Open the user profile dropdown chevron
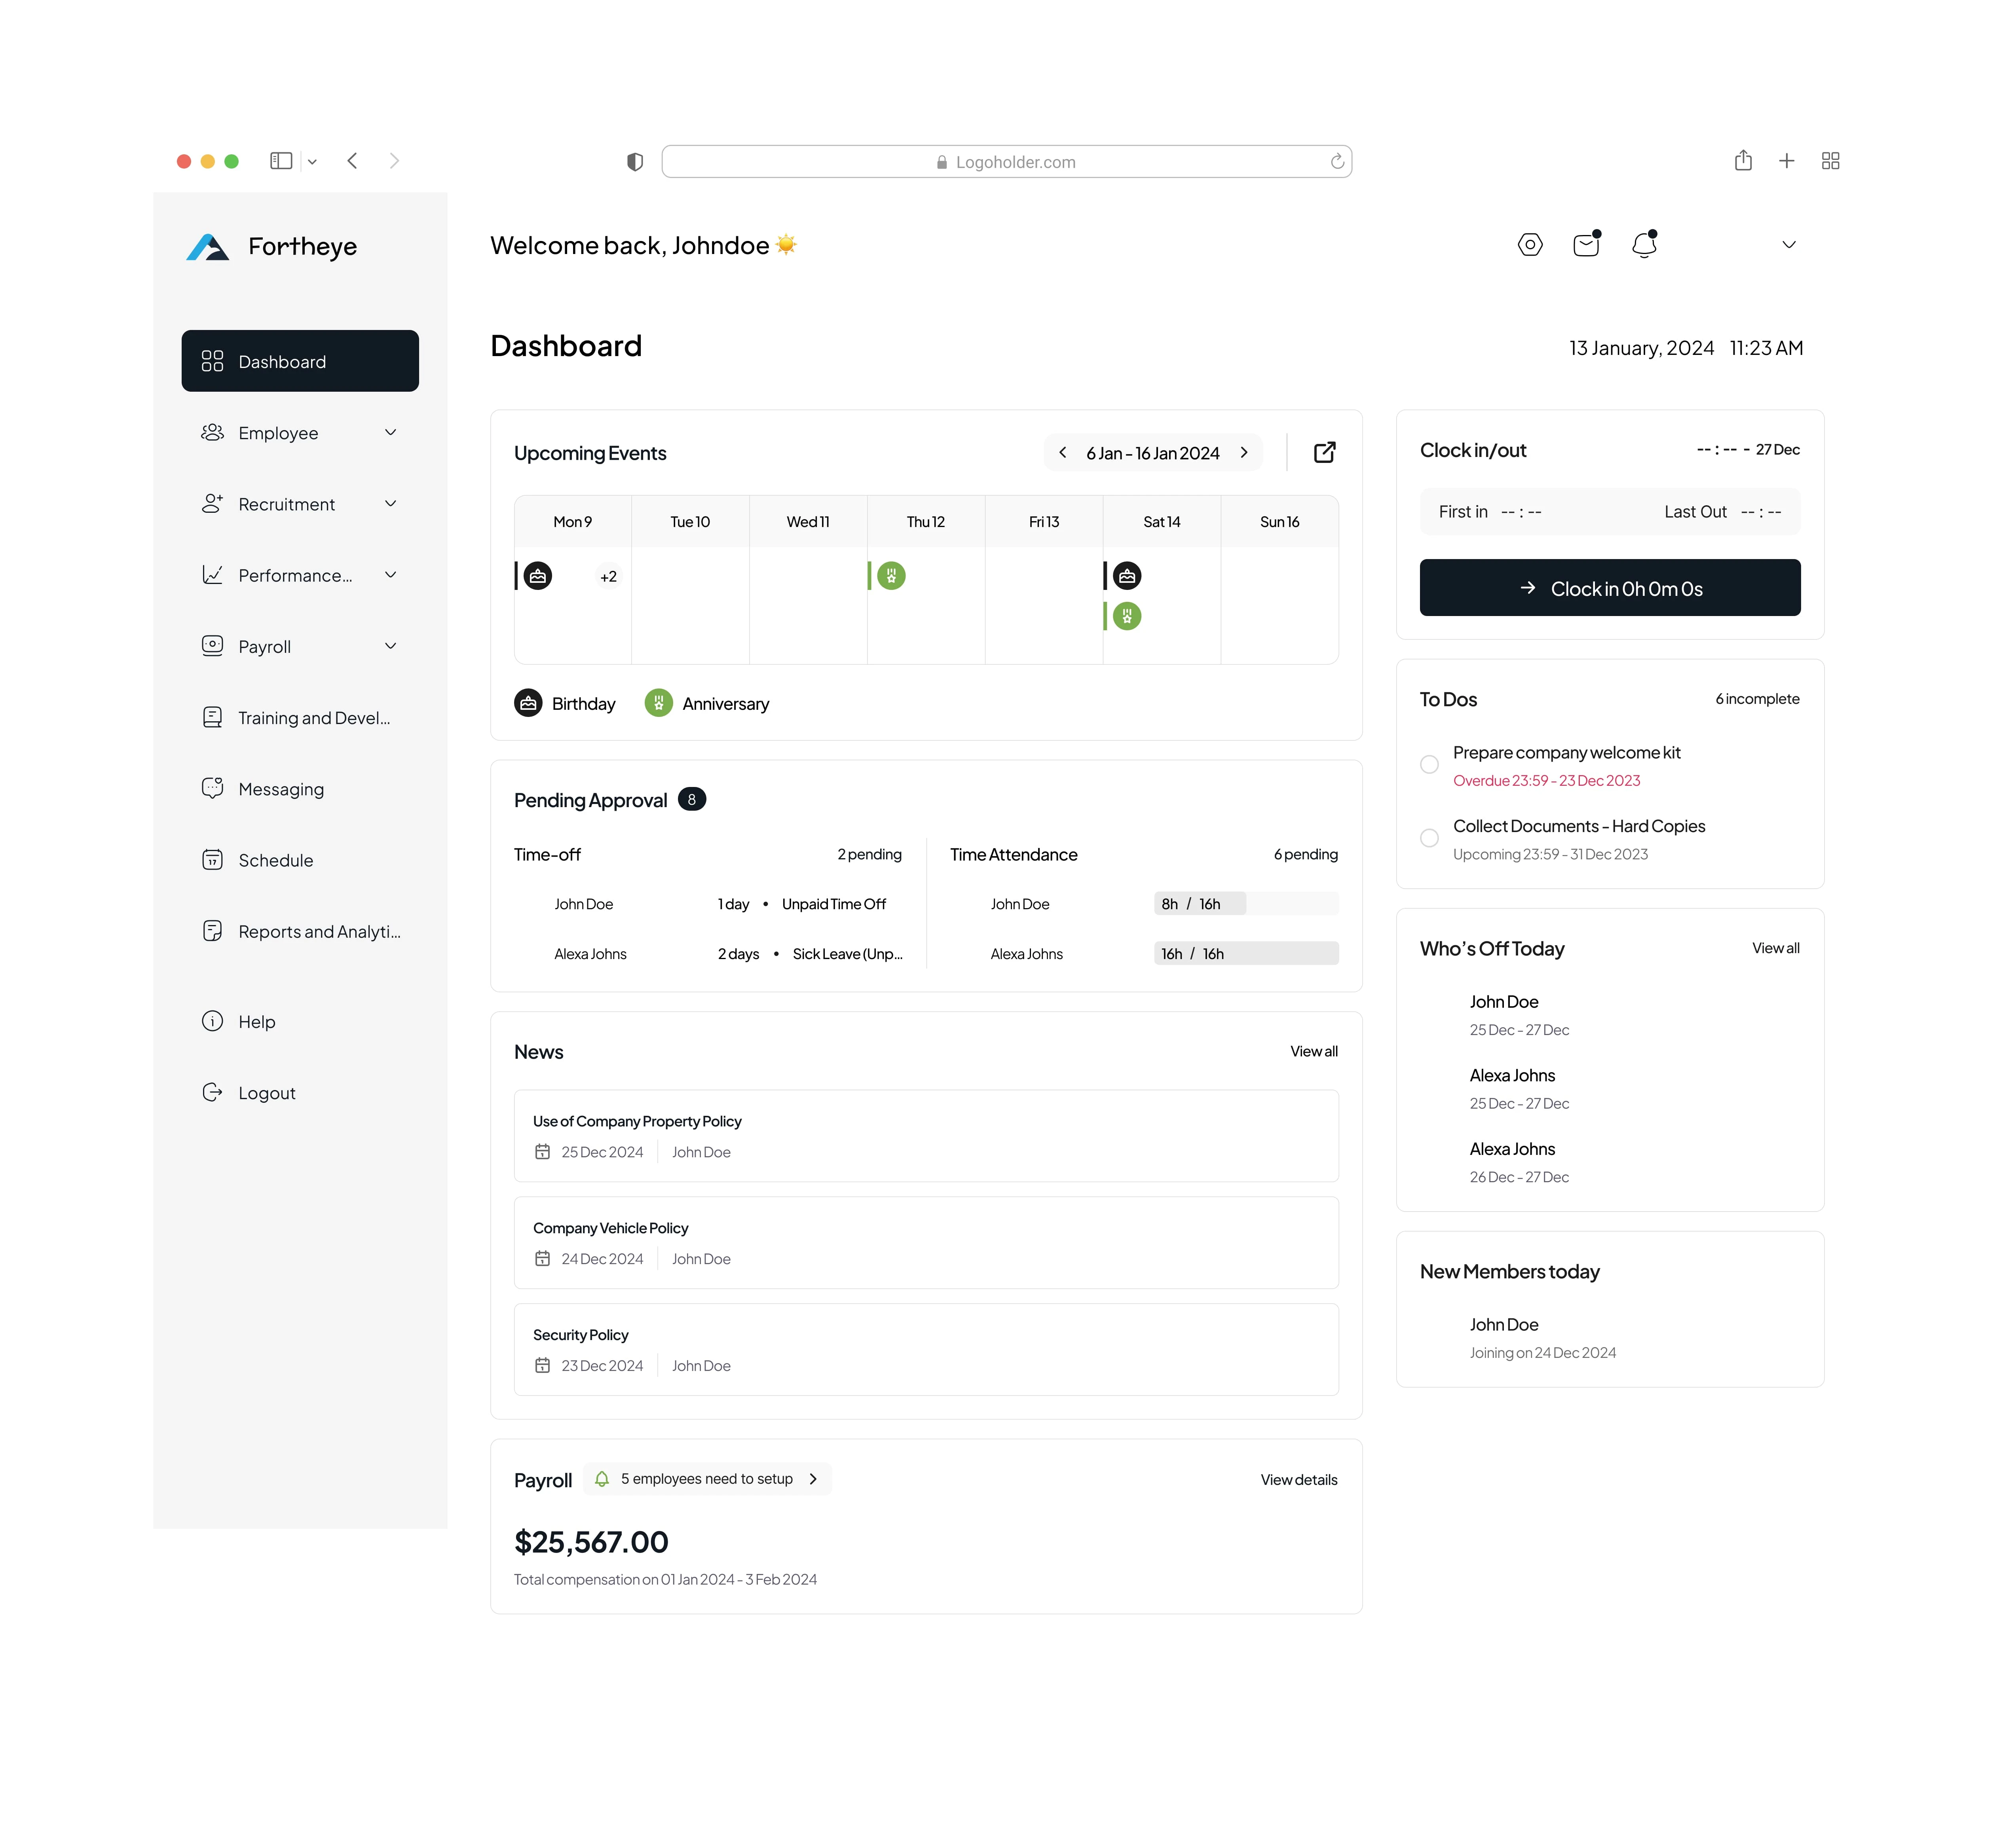Viewport: 2016px width, 1822px height. (1789, 245)
